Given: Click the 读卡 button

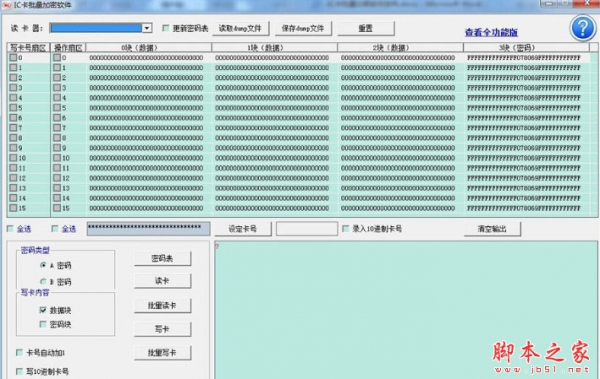Looking at the screenshot, I should pos(162,281).
